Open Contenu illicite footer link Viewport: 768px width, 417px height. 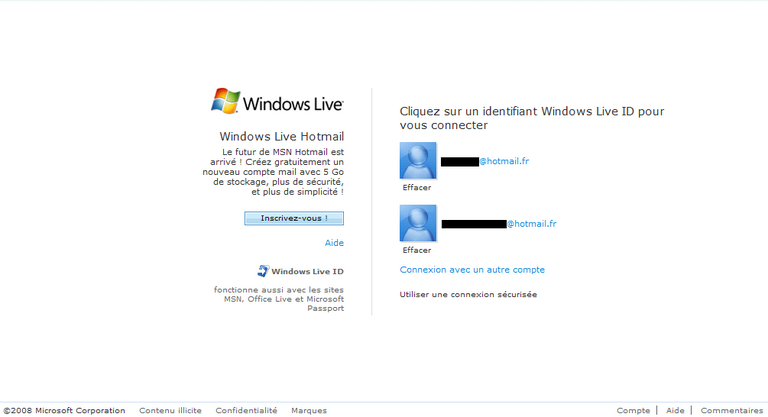(x=170, y=411)
